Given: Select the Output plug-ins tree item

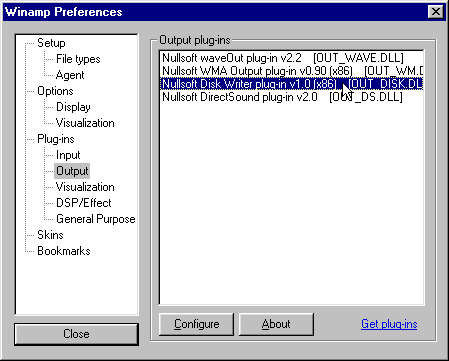Looking at the screenshot, I should coord(72,171).
